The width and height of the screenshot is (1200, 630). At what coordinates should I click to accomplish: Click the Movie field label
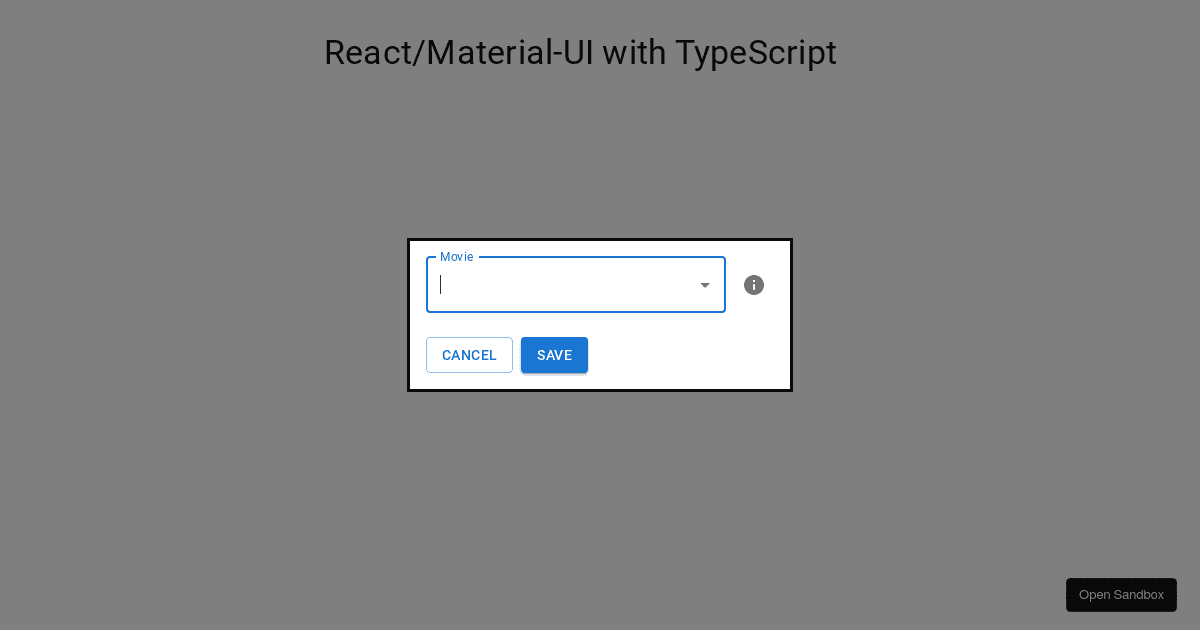point(455,256)
